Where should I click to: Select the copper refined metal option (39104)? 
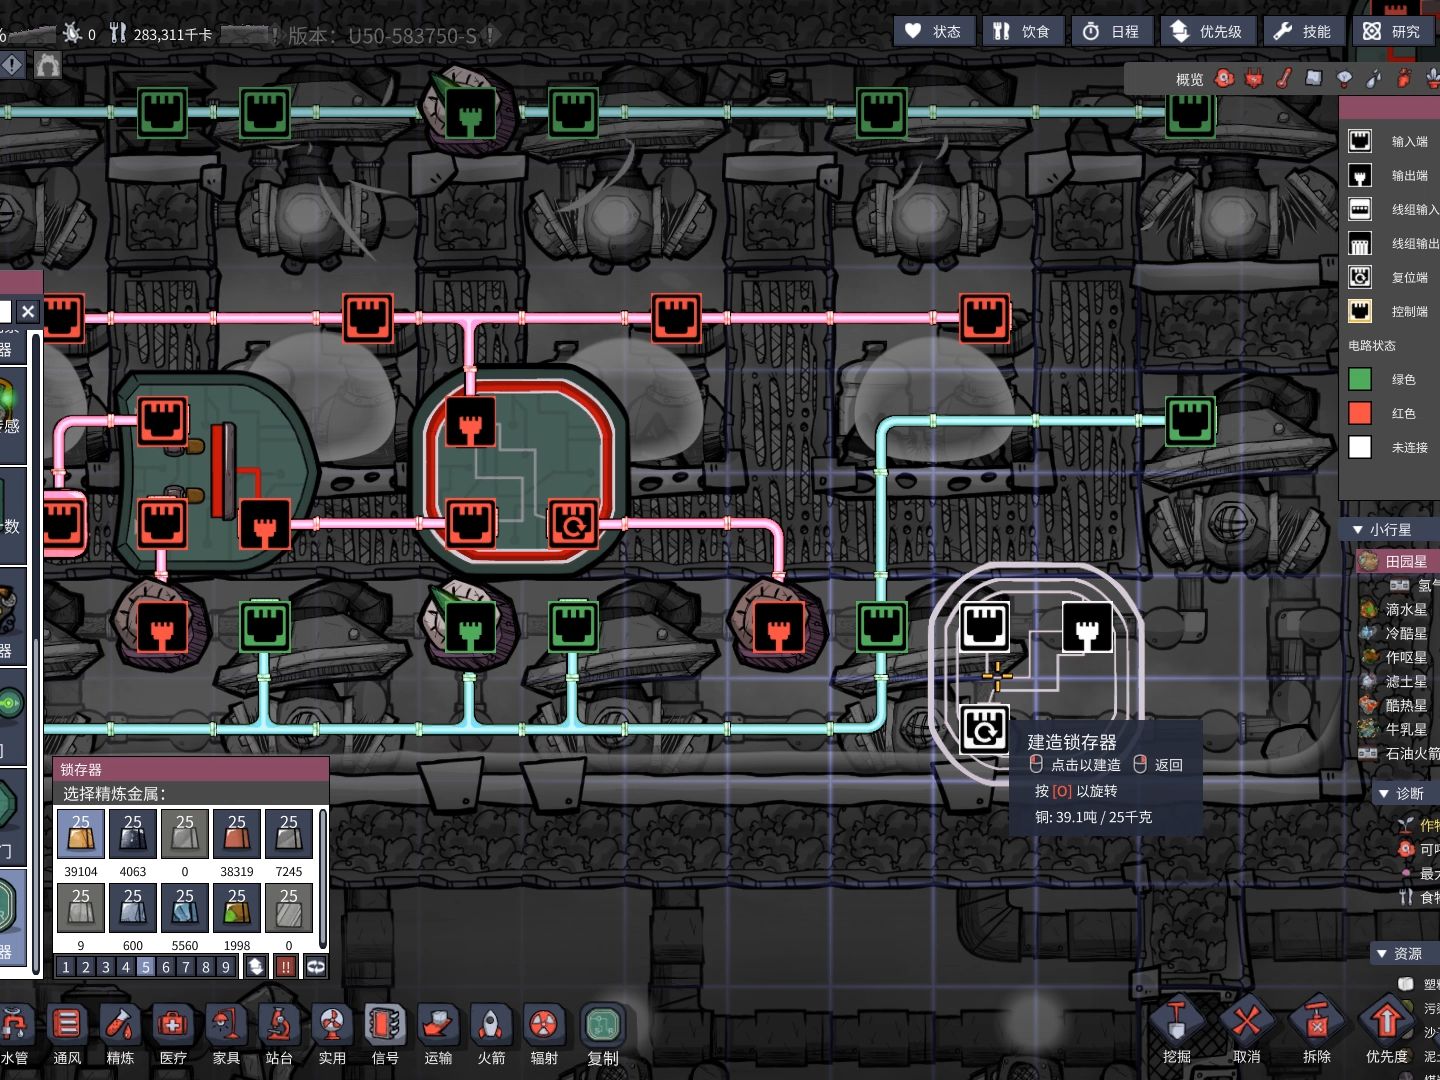point(81,834)
